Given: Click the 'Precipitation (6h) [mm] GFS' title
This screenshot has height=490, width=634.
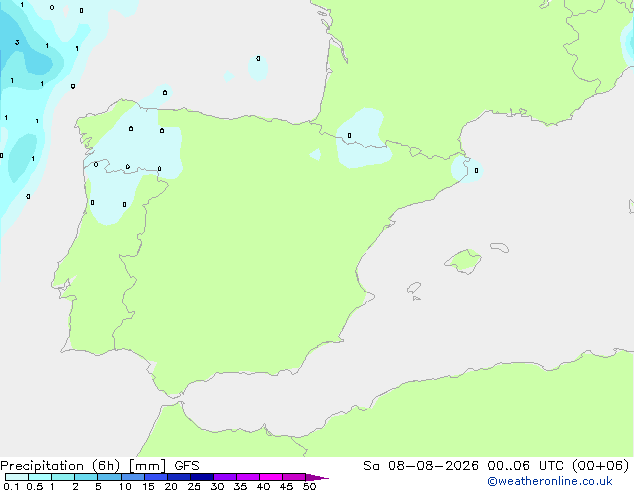Looking at the screenshot, I should [x=100, y=466].
